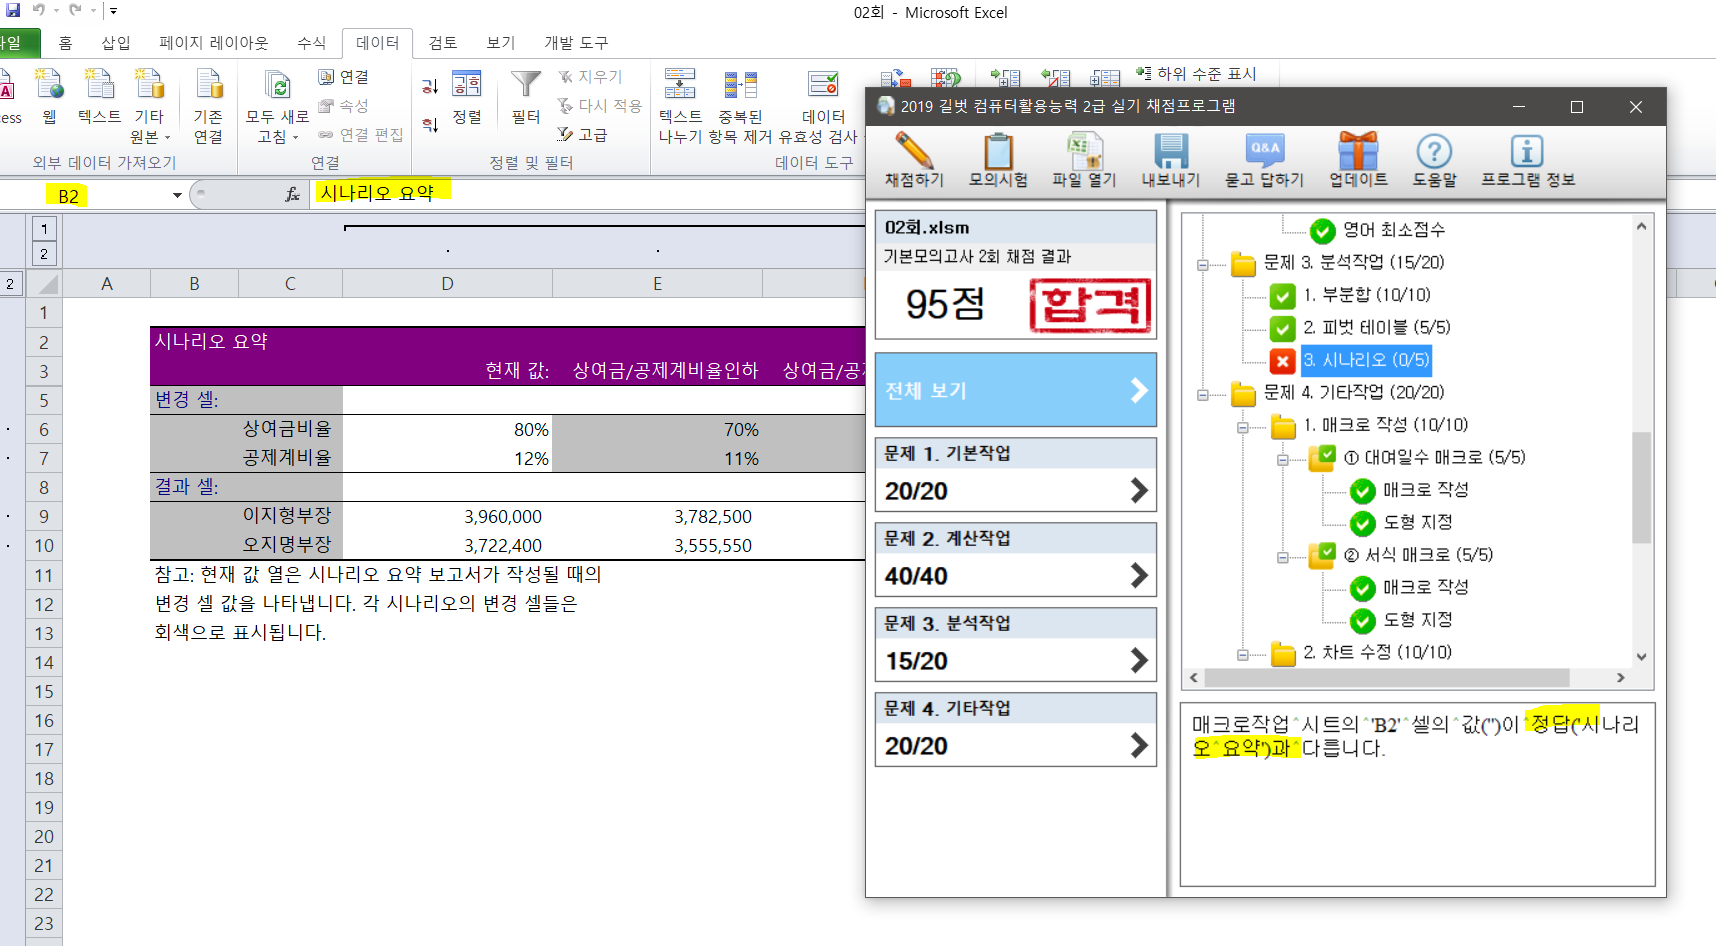The width and height of the screenshot is (1716, 946).
Task: Collapse the 문제 4. 기타작업 tree node
Action: point(1203,394)
